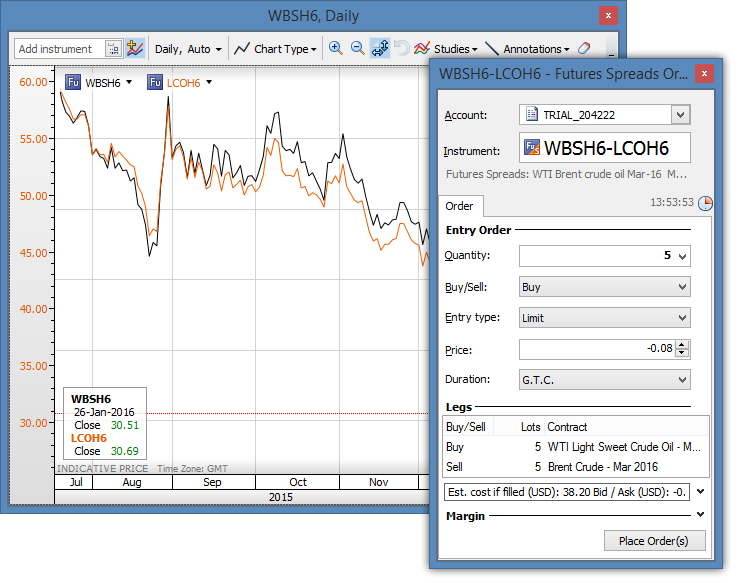Click the Place Order(s) button
Image resolution: width=738 pixels, height=583 pixels.
coord(654,541)
